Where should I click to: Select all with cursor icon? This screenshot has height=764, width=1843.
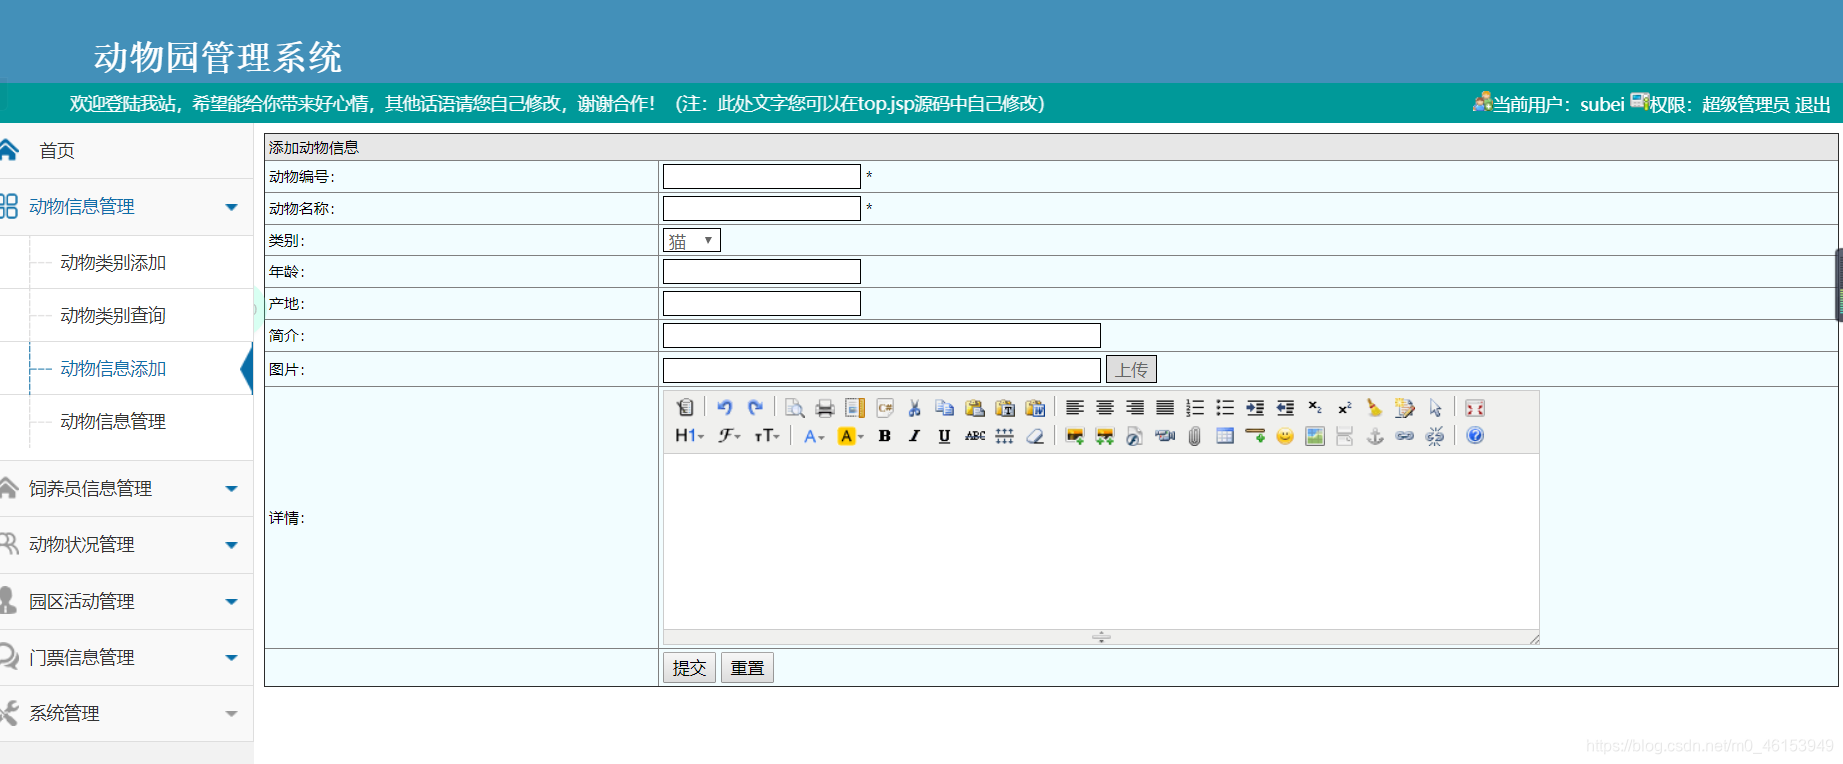[1435, 408]
